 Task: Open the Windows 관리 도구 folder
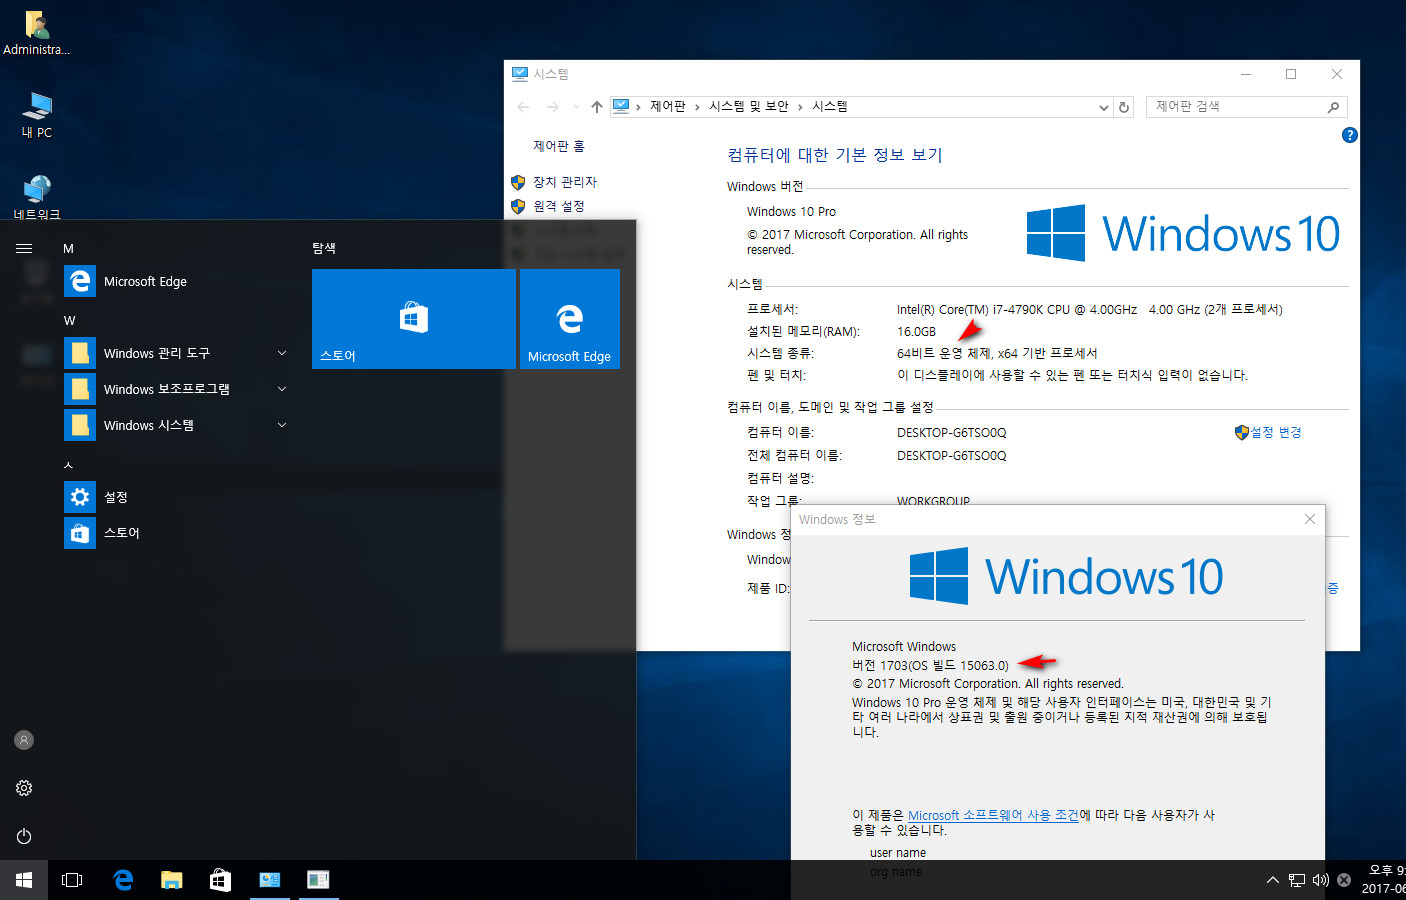point(180,353)
